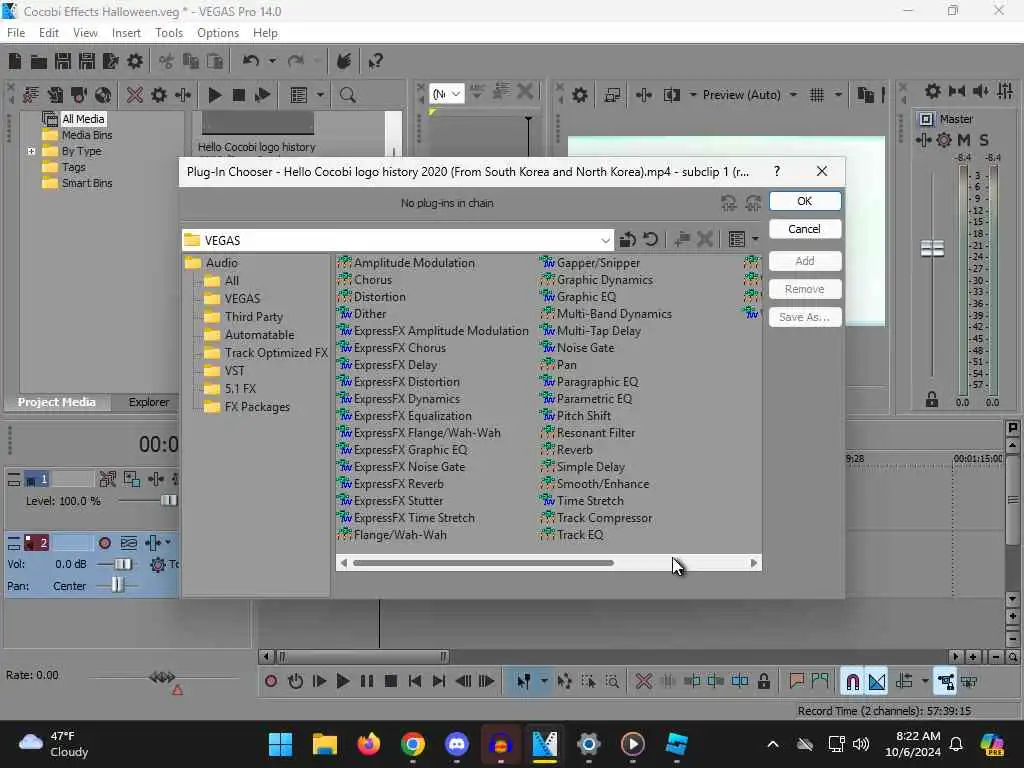Toggle Automatic Crossfades icon
Image resolution: width=1024 pixels, height=768 pixels.
(876, 682)
